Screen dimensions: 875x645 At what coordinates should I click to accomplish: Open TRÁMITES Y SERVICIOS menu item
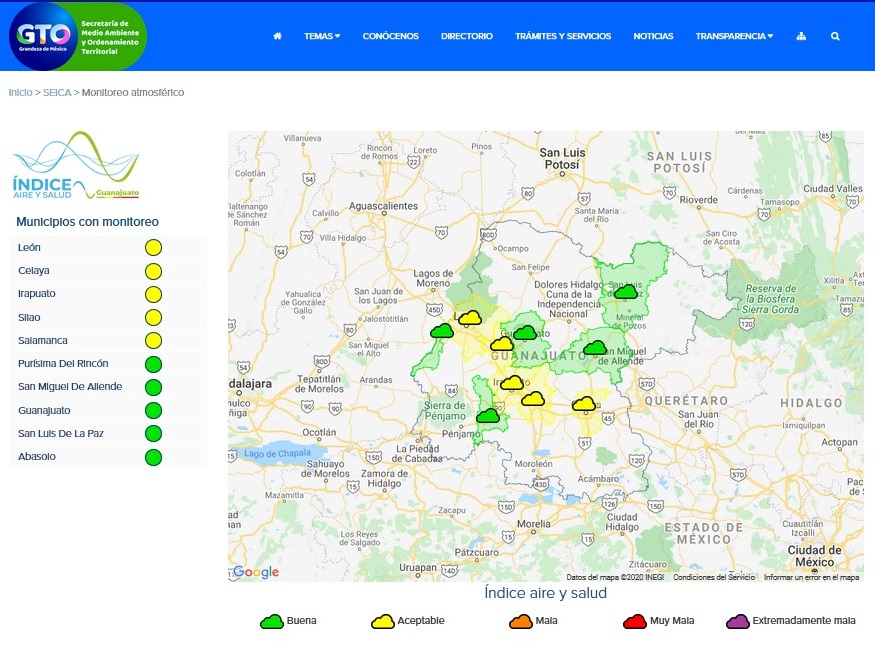point(563,36)
